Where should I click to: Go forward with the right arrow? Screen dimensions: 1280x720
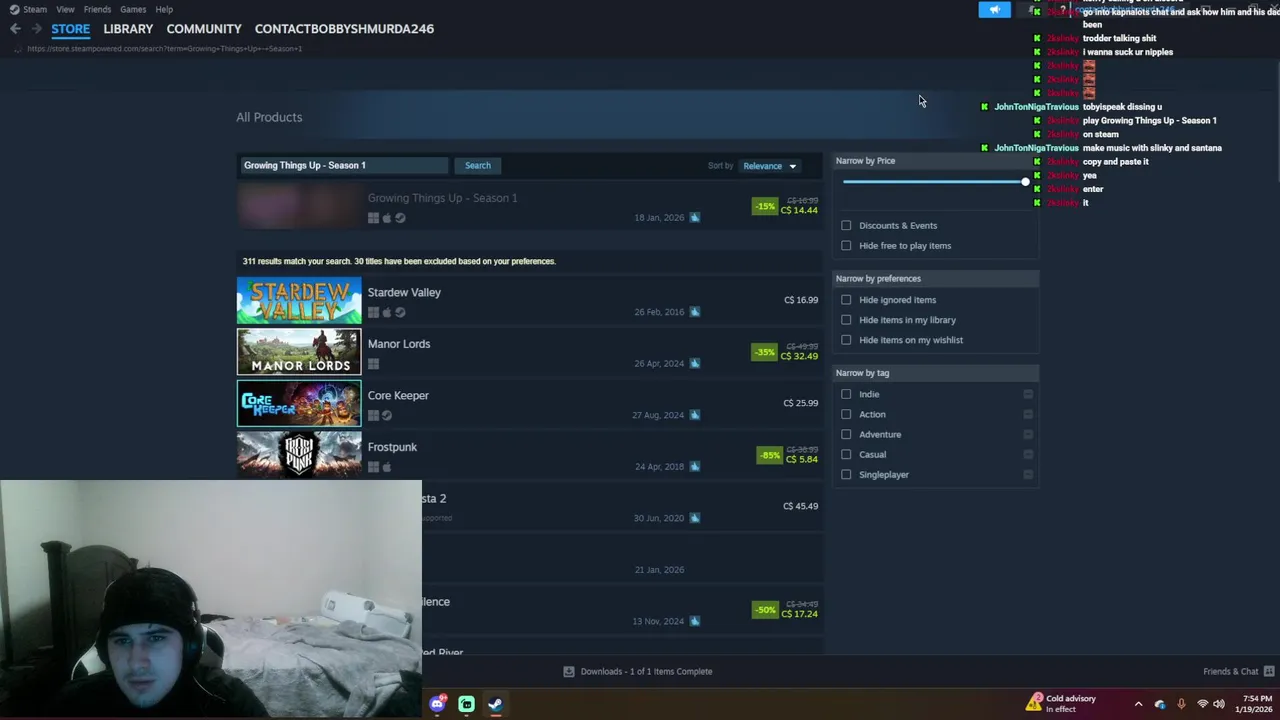[x=37, y=29]
